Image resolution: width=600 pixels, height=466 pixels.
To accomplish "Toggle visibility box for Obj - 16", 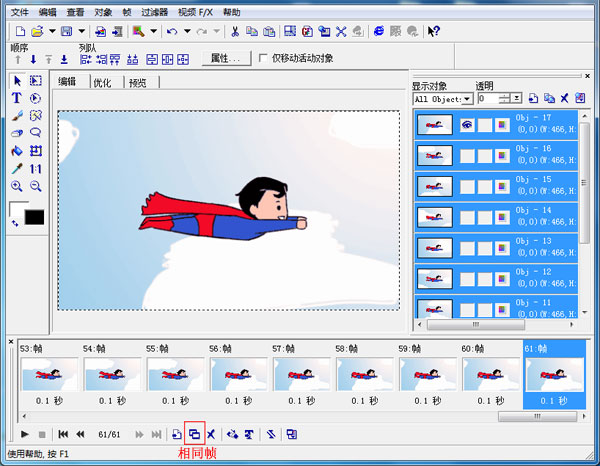I will click(x=467, y=156).
